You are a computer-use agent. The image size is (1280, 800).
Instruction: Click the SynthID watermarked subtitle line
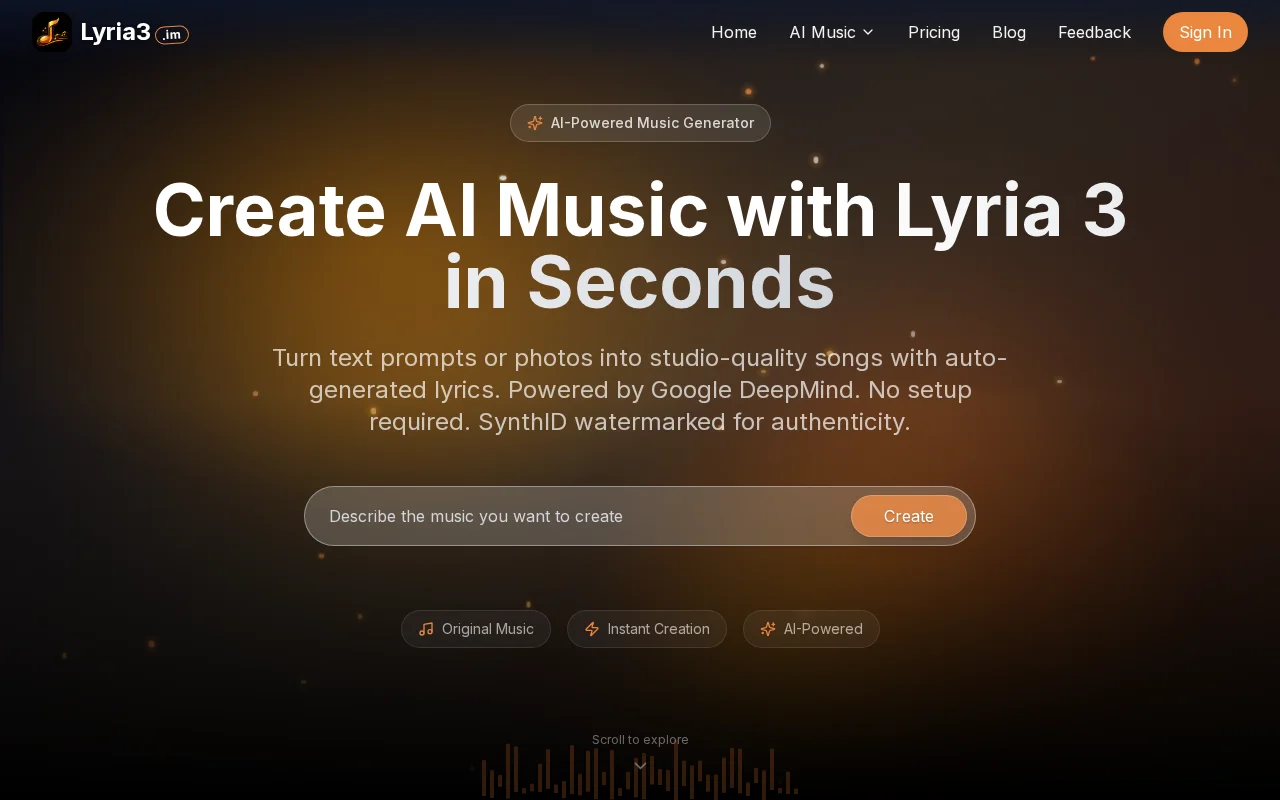[x=640, y=422]
